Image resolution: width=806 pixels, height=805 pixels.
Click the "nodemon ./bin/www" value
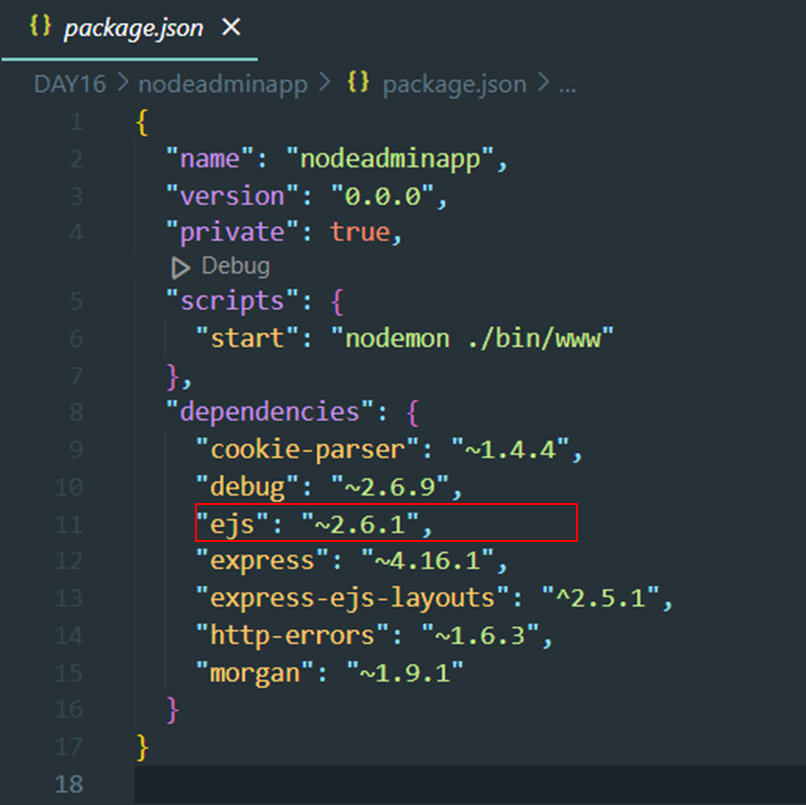tap(472, 338)
